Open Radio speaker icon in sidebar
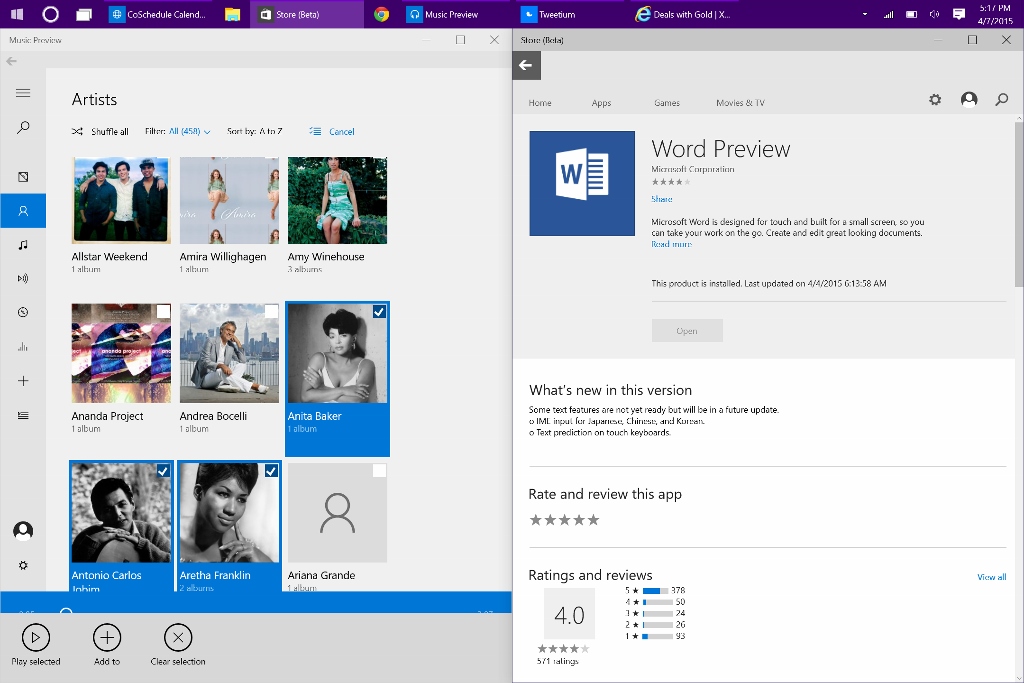 pos(23,279)
